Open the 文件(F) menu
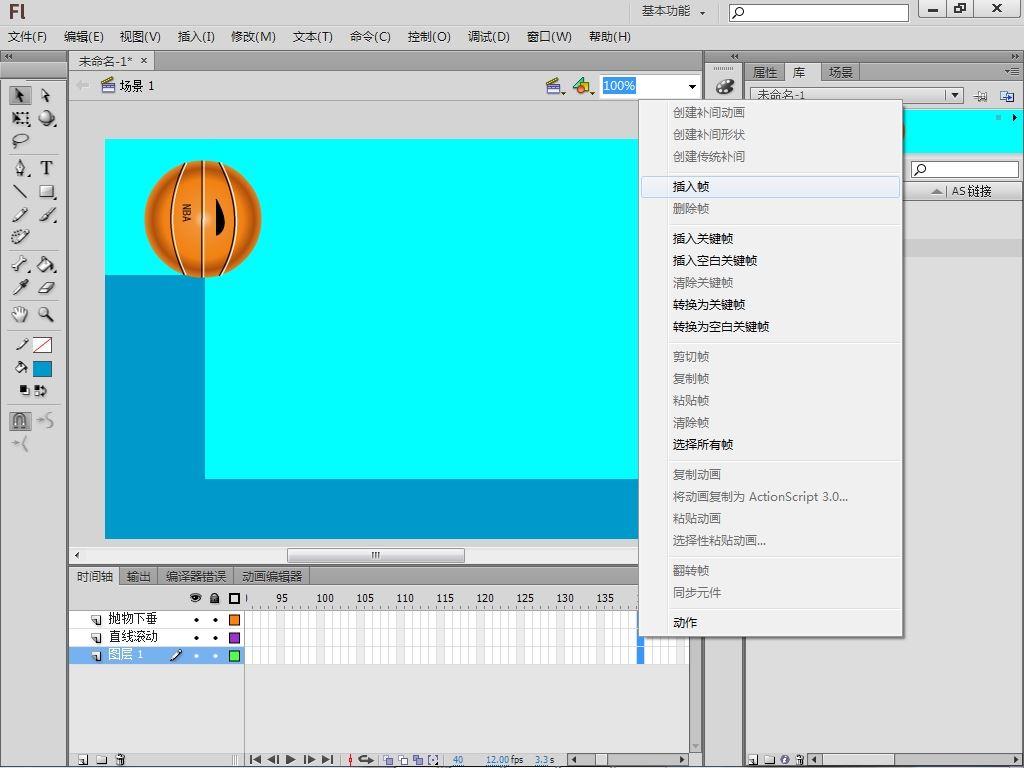 point(27,37)
